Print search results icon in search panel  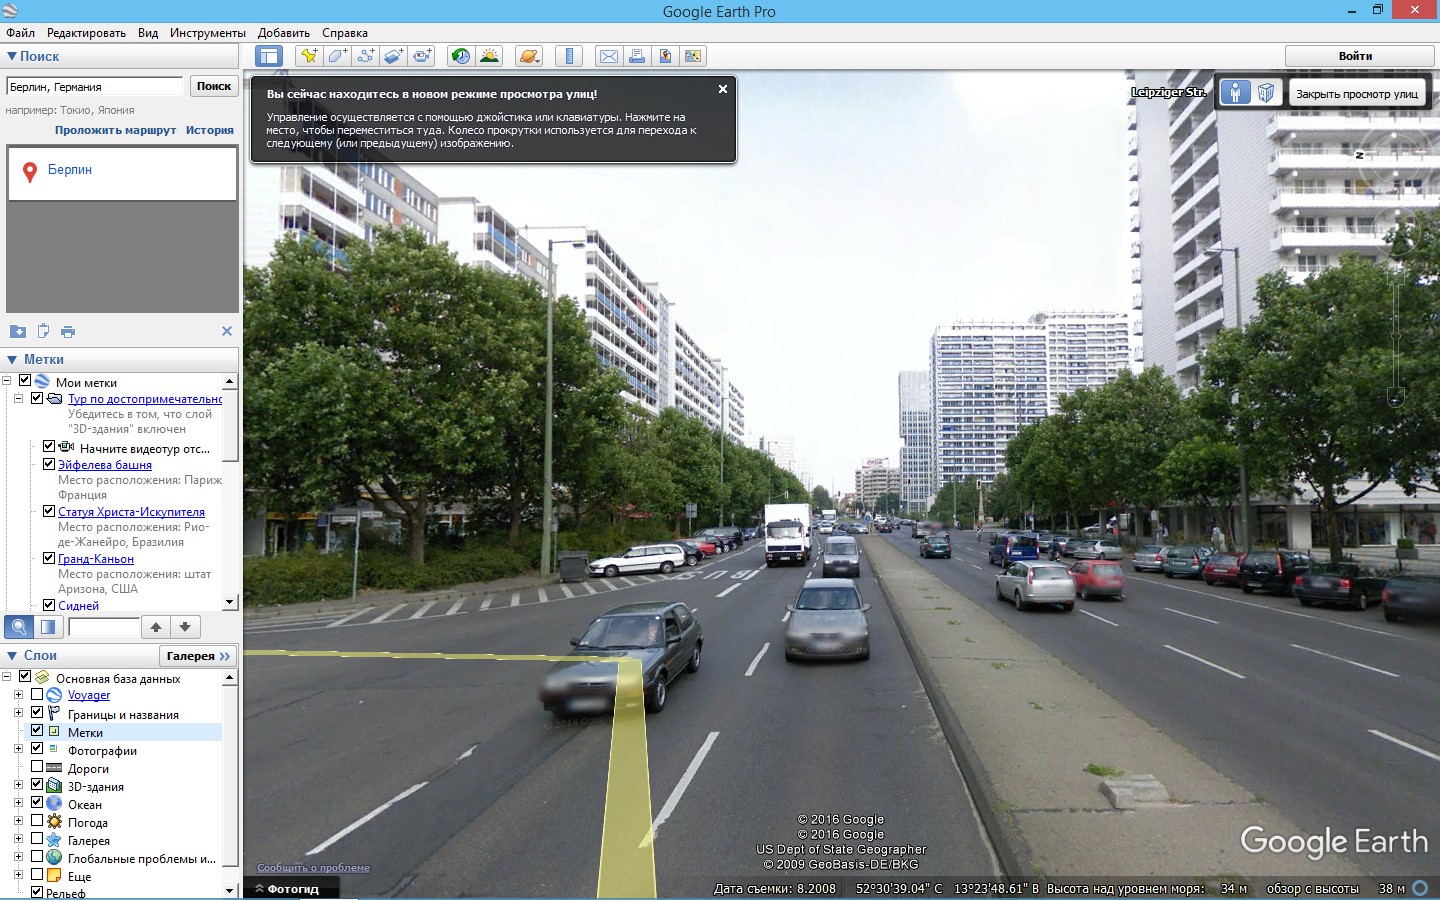pyautogui.click(x=68, y=331)
